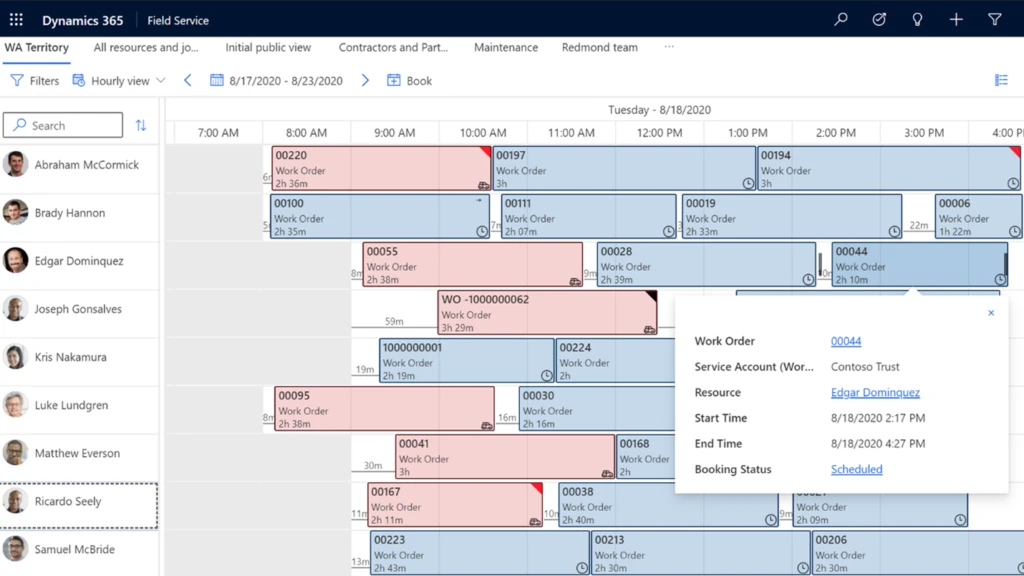Click the previous week chevron arrow
This screenshot has height=576, width=1024.
[188, 80]
